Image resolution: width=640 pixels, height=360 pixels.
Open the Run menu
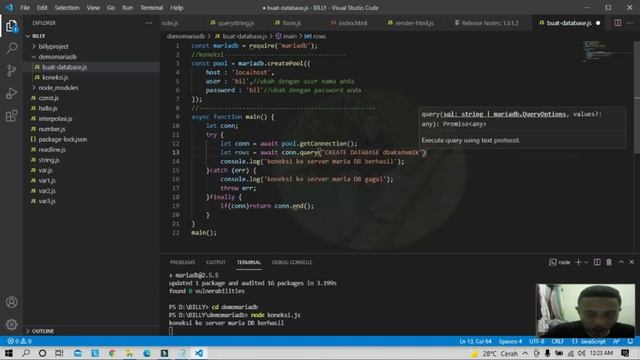coord(127,8)
